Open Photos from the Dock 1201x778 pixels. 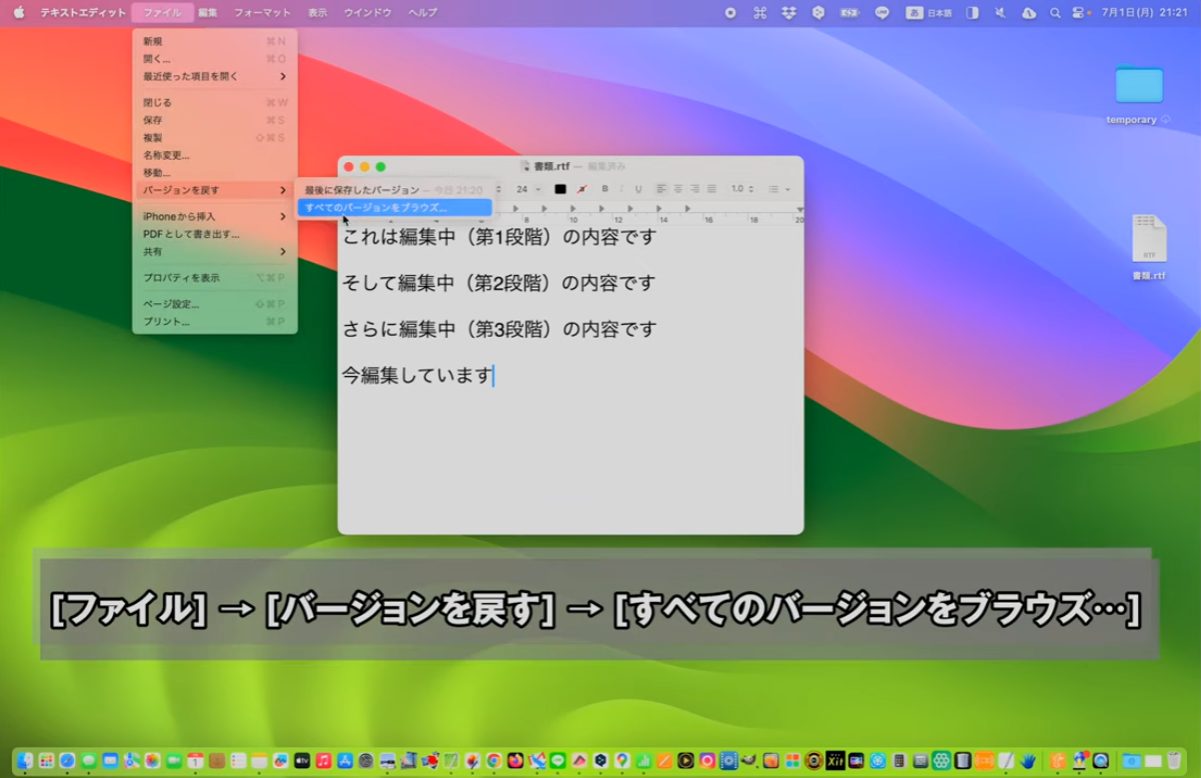(153, 761)
